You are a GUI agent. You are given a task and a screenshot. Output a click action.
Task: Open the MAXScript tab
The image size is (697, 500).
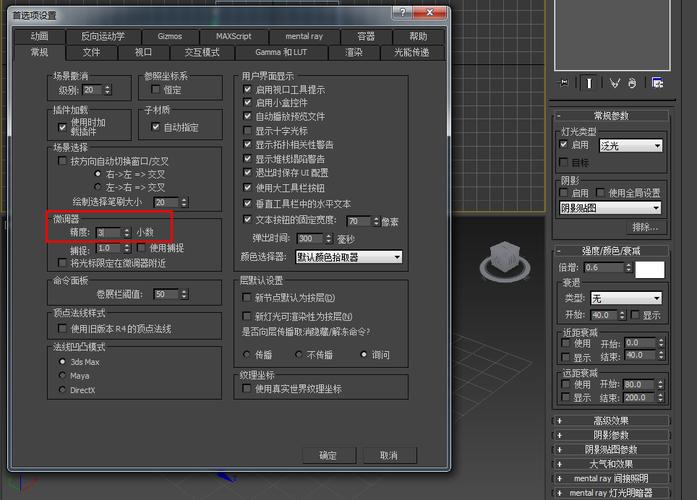point(234,36)
